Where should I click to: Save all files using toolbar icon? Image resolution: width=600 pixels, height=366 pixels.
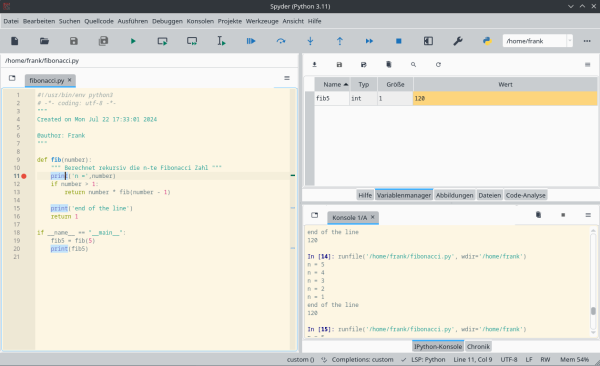(x=103, y=41)
